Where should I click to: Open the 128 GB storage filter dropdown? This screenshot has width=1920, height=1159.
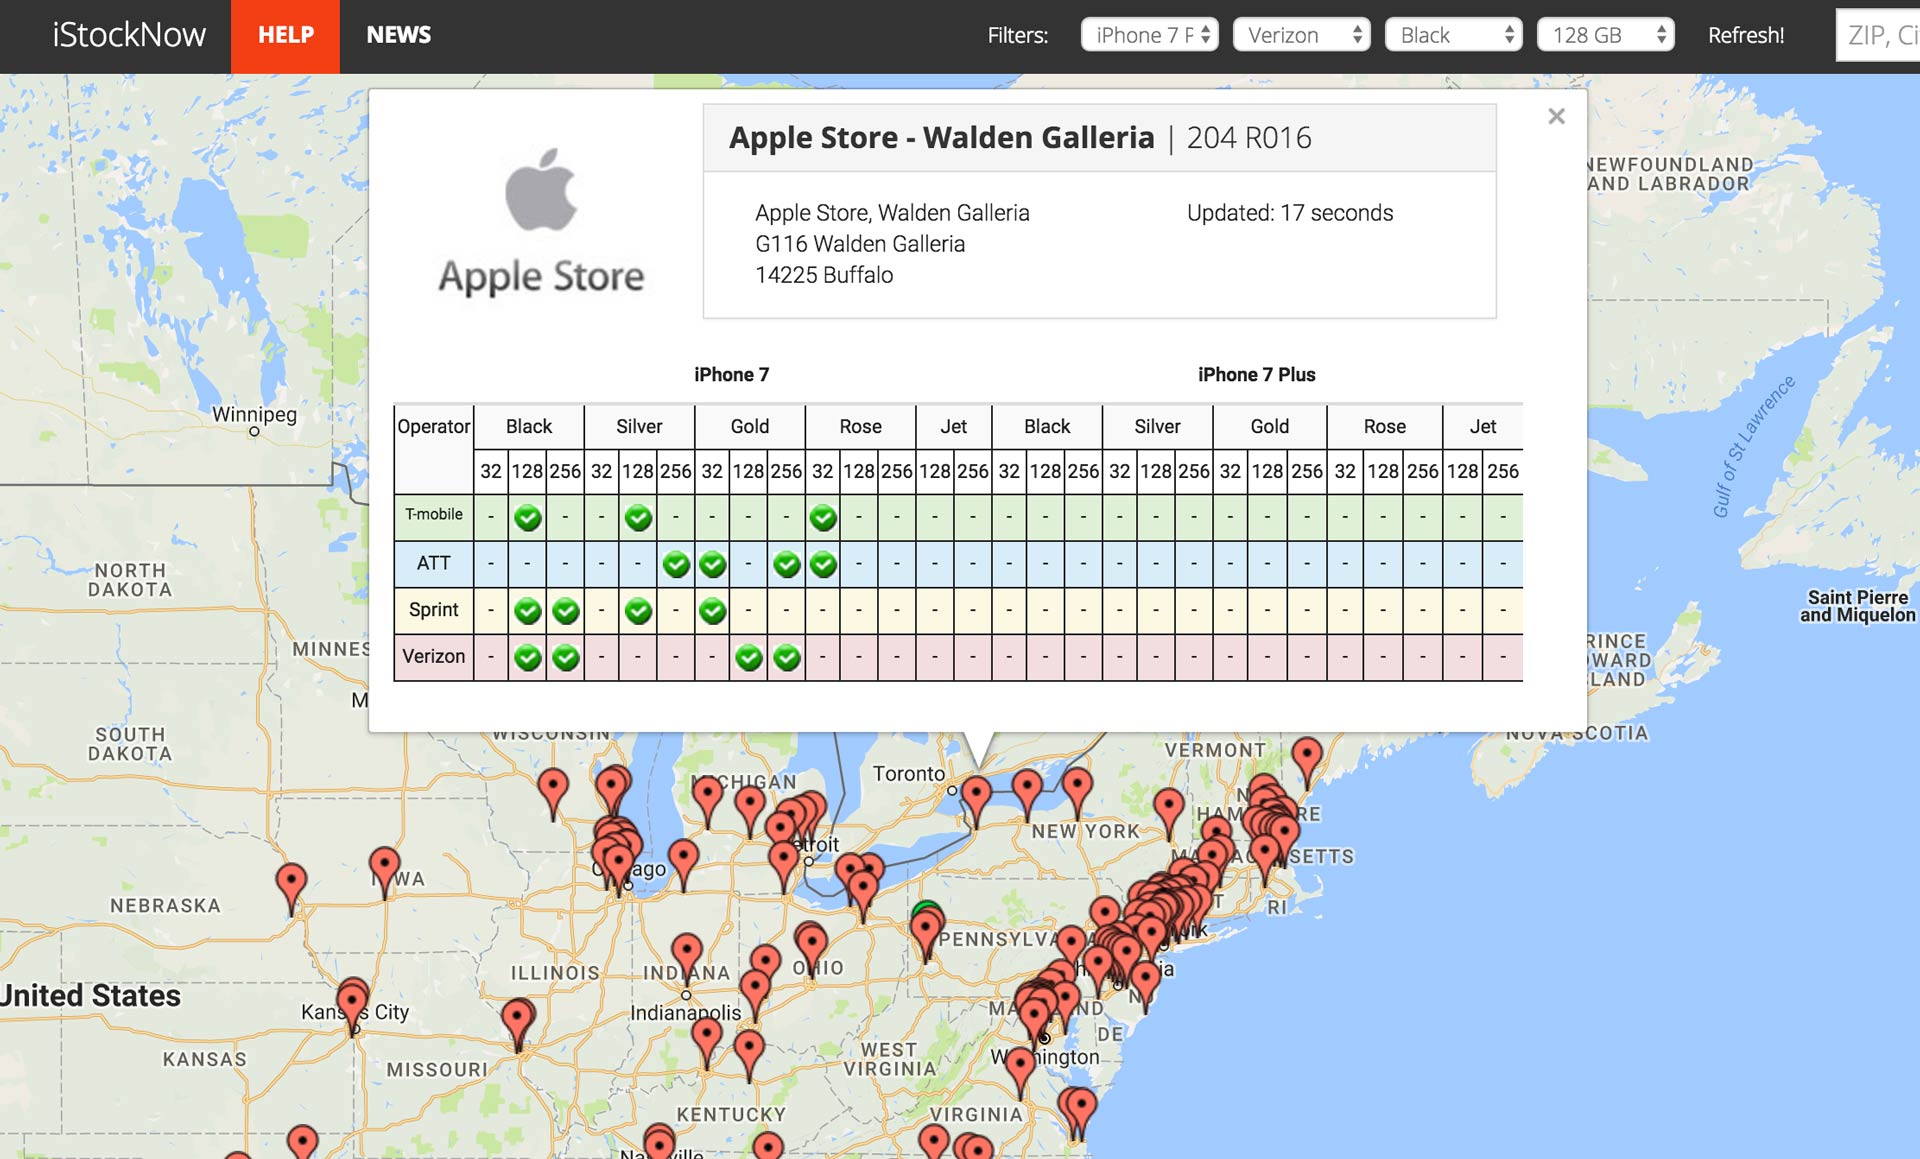tap(1605, 35)
